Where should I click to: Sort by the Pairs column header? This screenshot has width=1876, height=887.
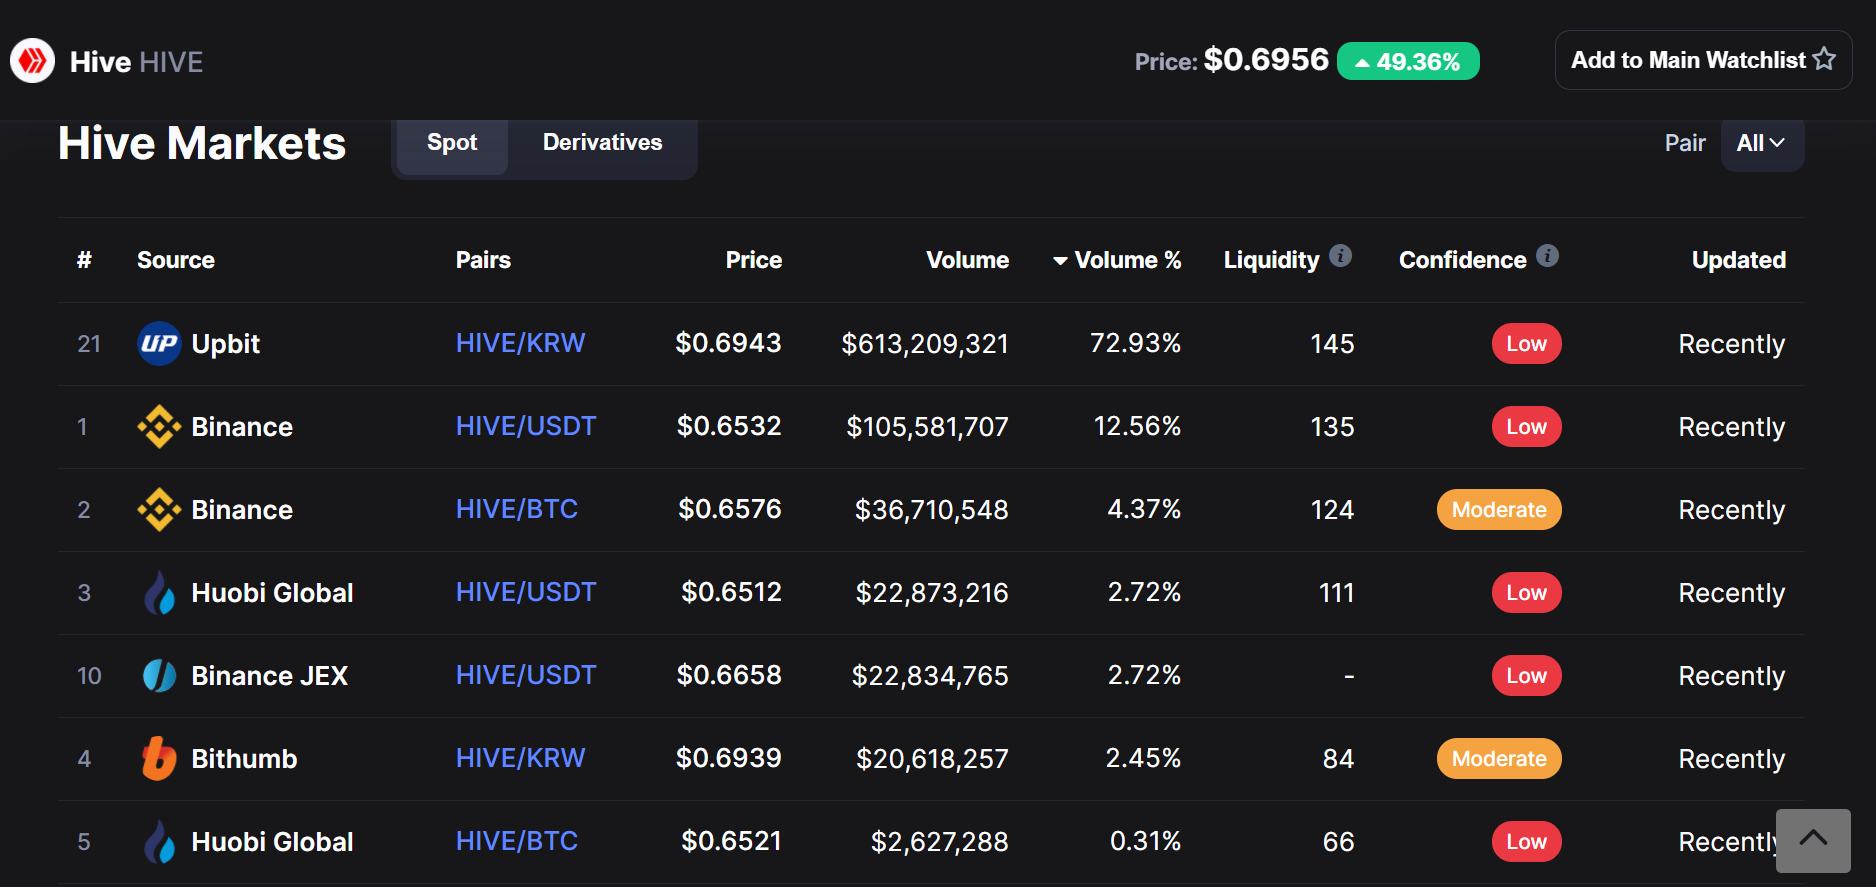coord(483,260)
